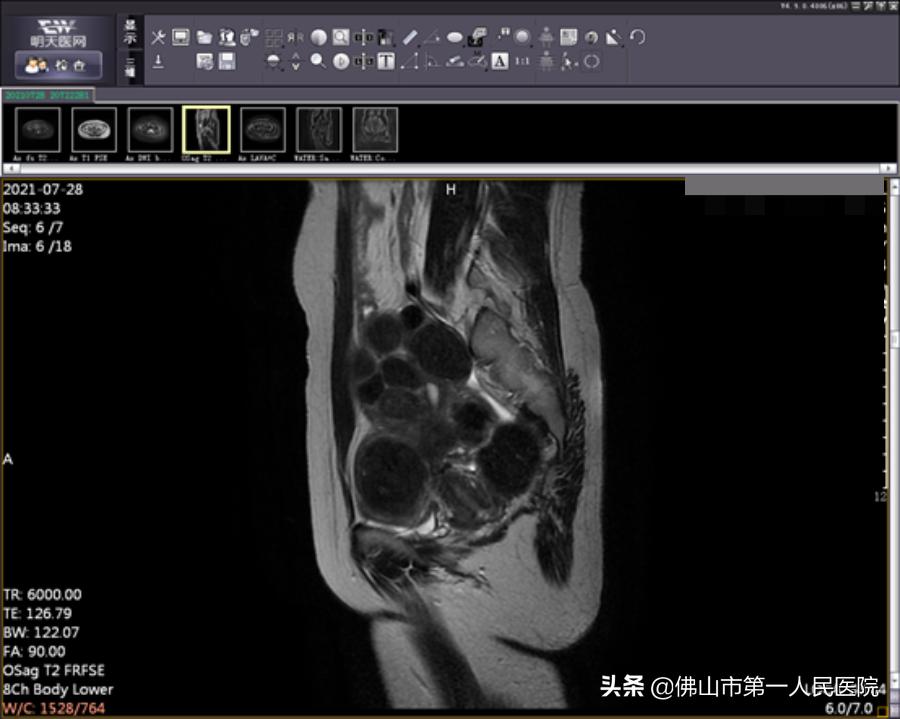Open the study folder icon
This screenshot has width=900, height=719.
[x=204, y=38]
